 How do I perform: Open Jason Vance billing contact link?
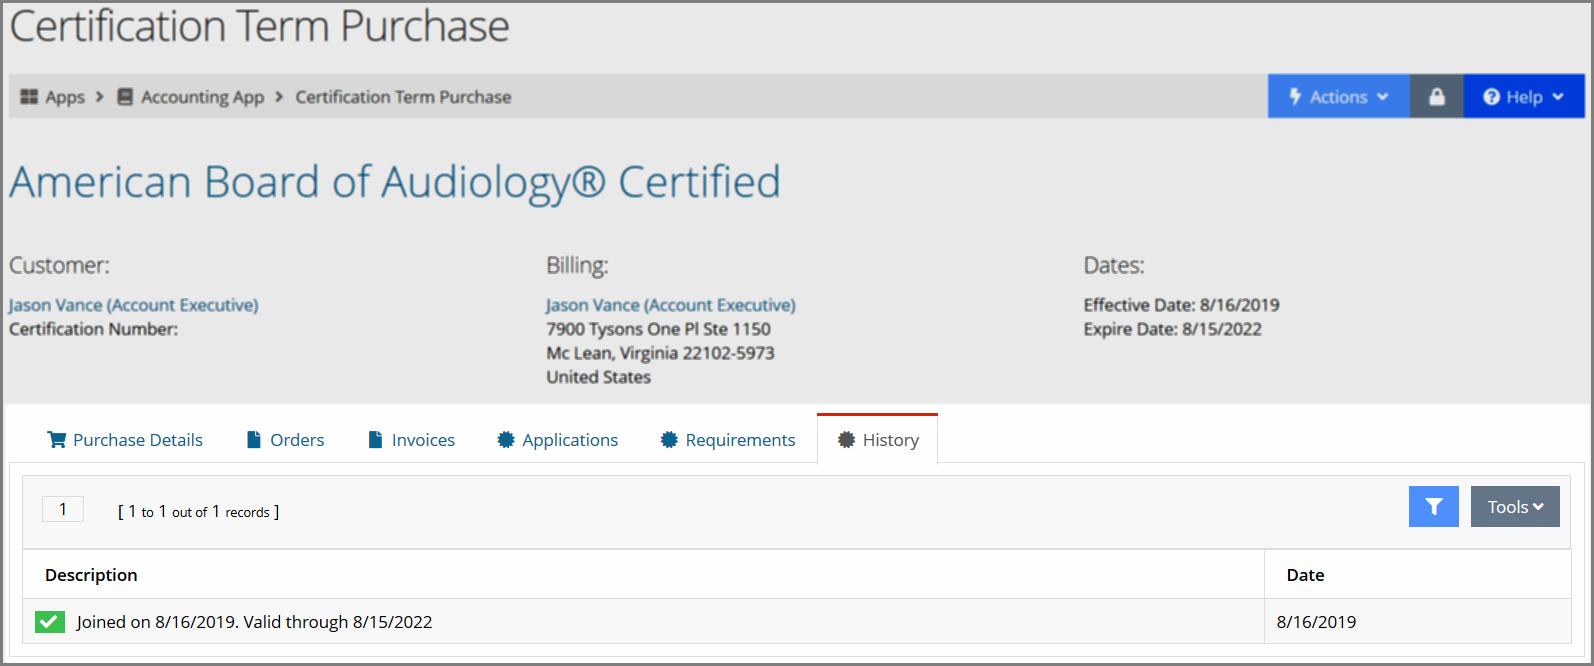[x=671, y=305]
